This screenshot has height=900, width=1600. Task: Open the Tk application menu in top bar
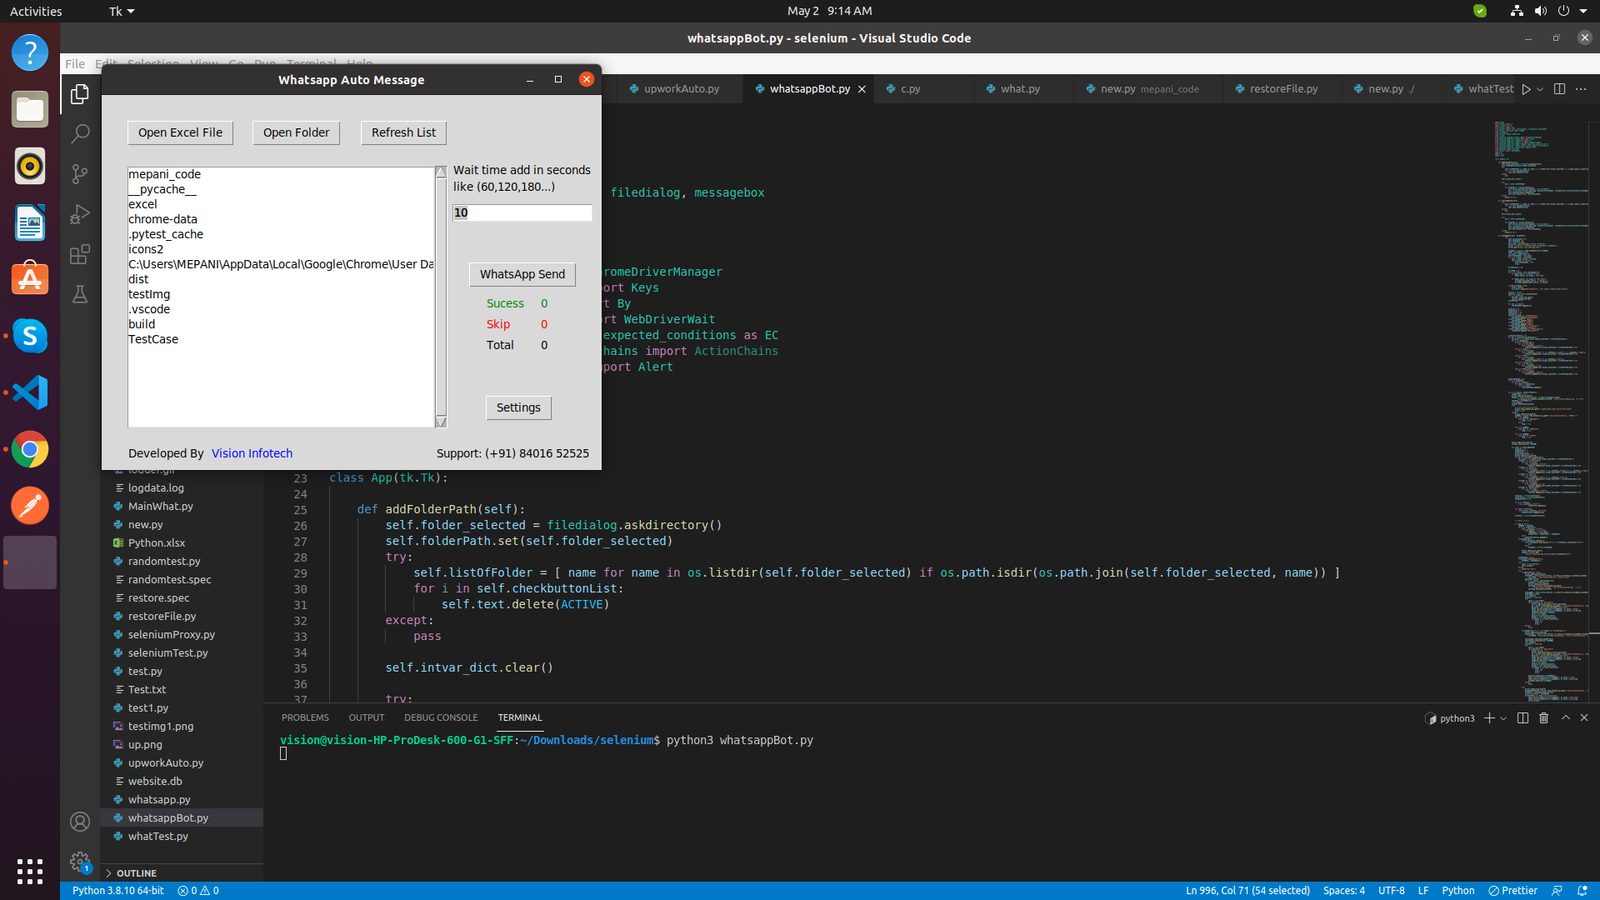pos(121,11)
